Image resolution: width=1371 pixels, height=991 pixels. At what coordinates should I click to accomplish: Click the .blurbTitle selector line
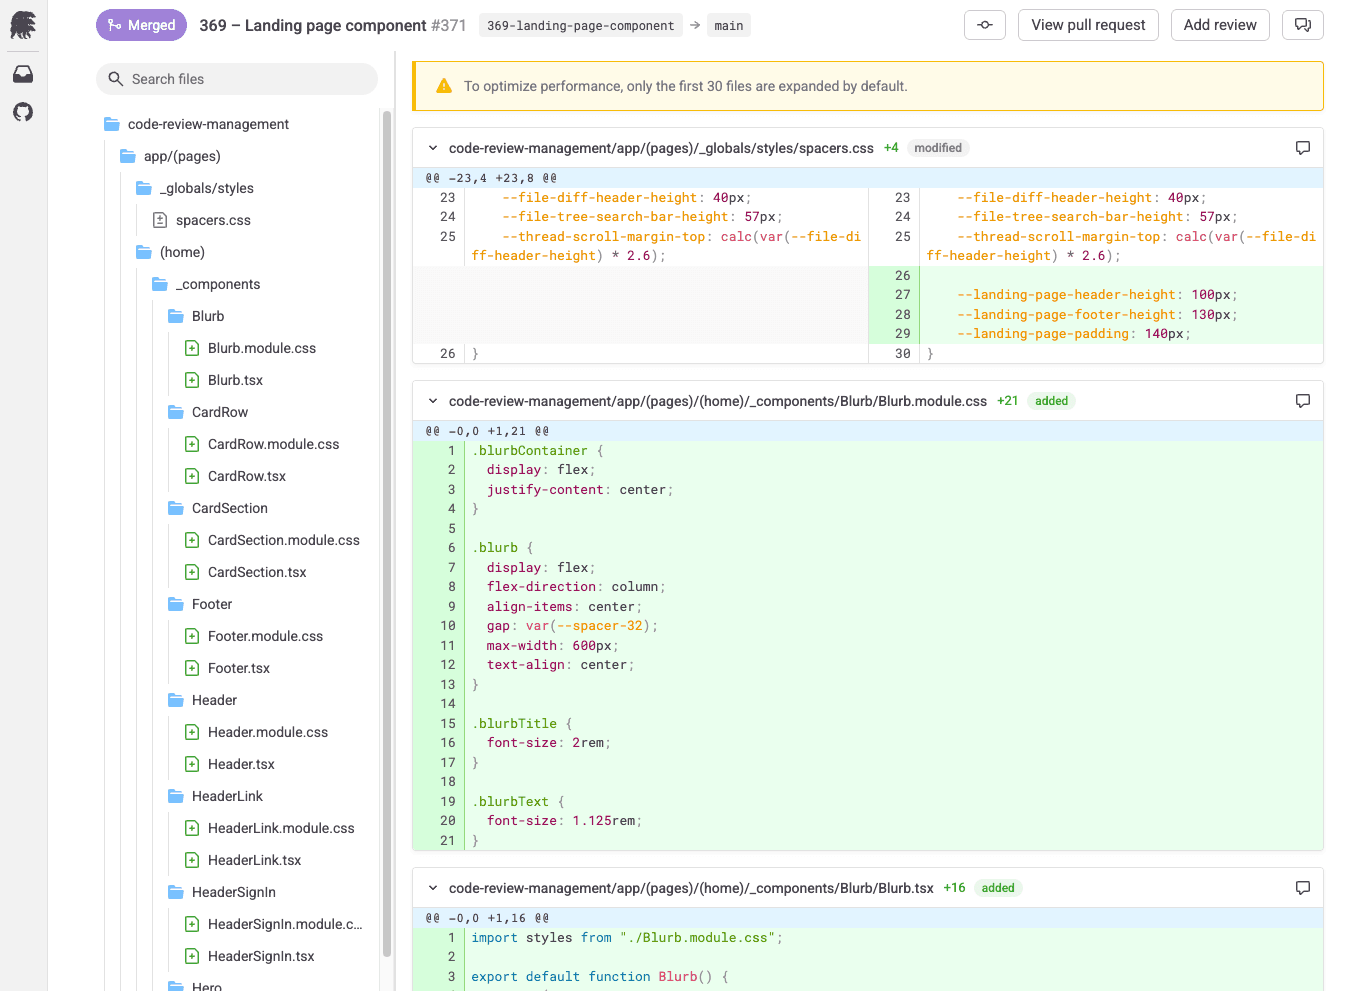coord(867,724)
